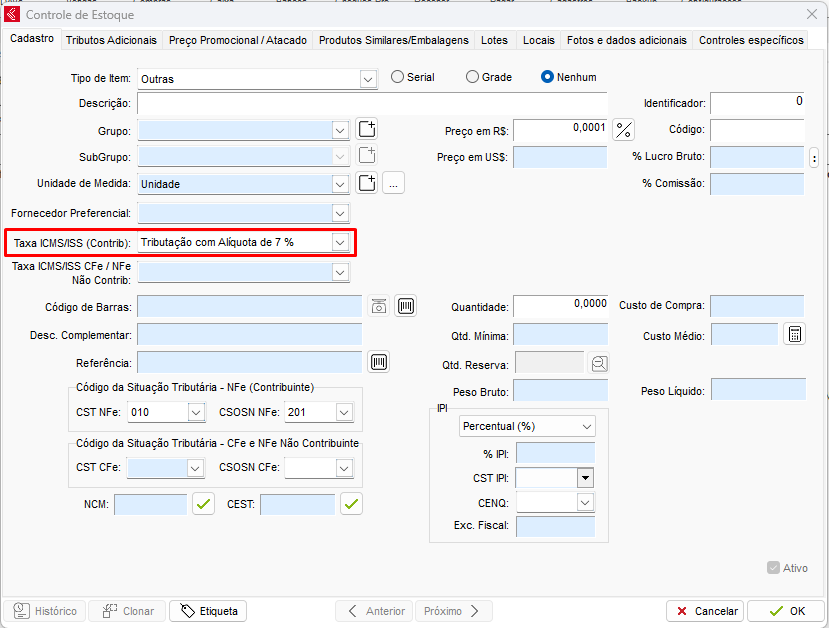Click the barcode icon beside Referência field
This screenshot has height=628, width=829.
379,362
